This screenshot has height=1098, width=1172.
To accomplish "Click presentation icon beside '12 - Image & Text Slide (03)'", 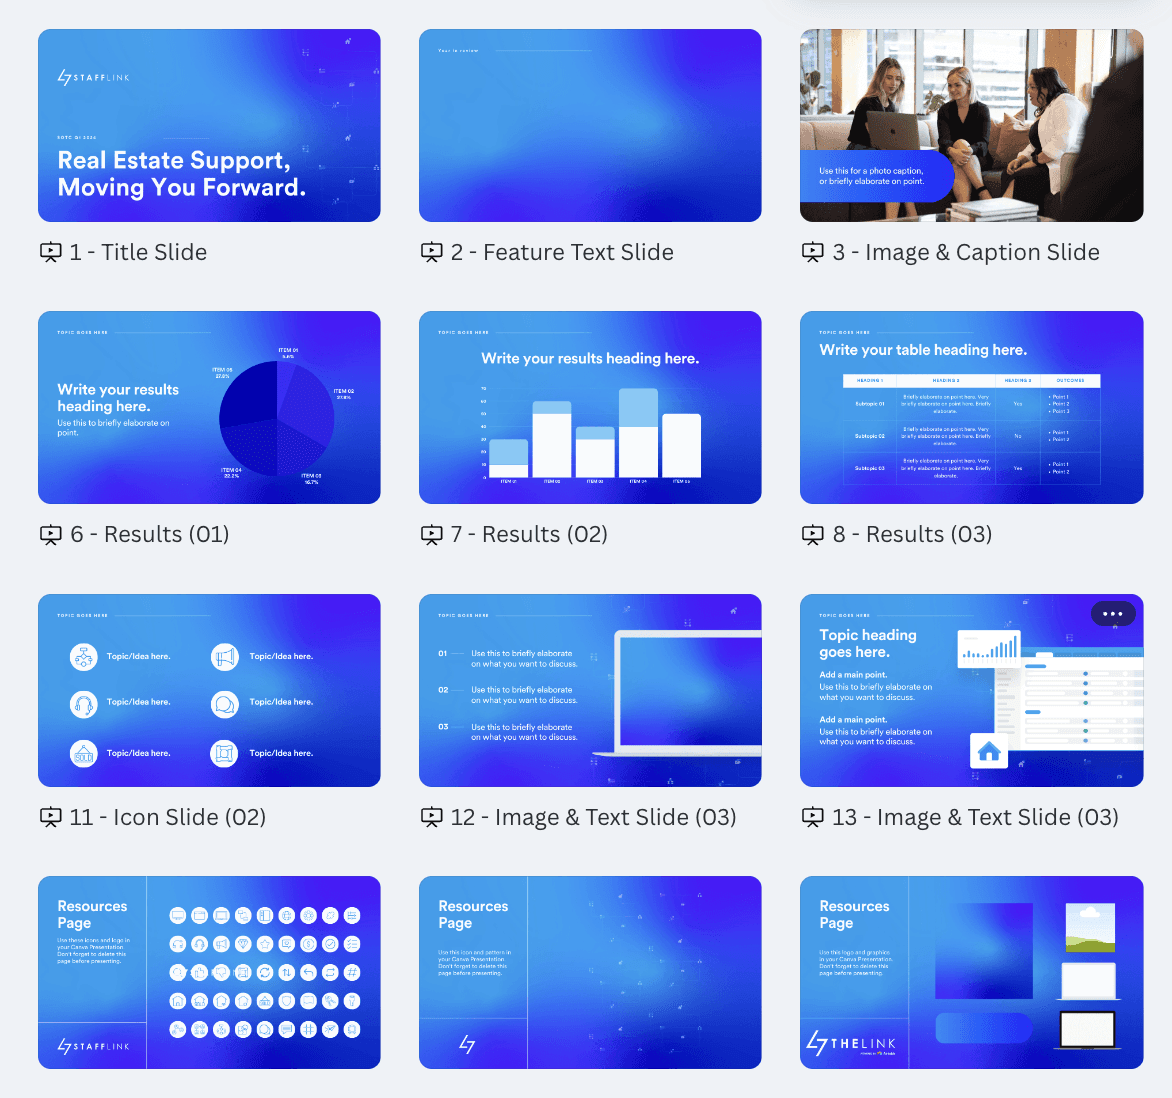I will click(x=432, y=818).
